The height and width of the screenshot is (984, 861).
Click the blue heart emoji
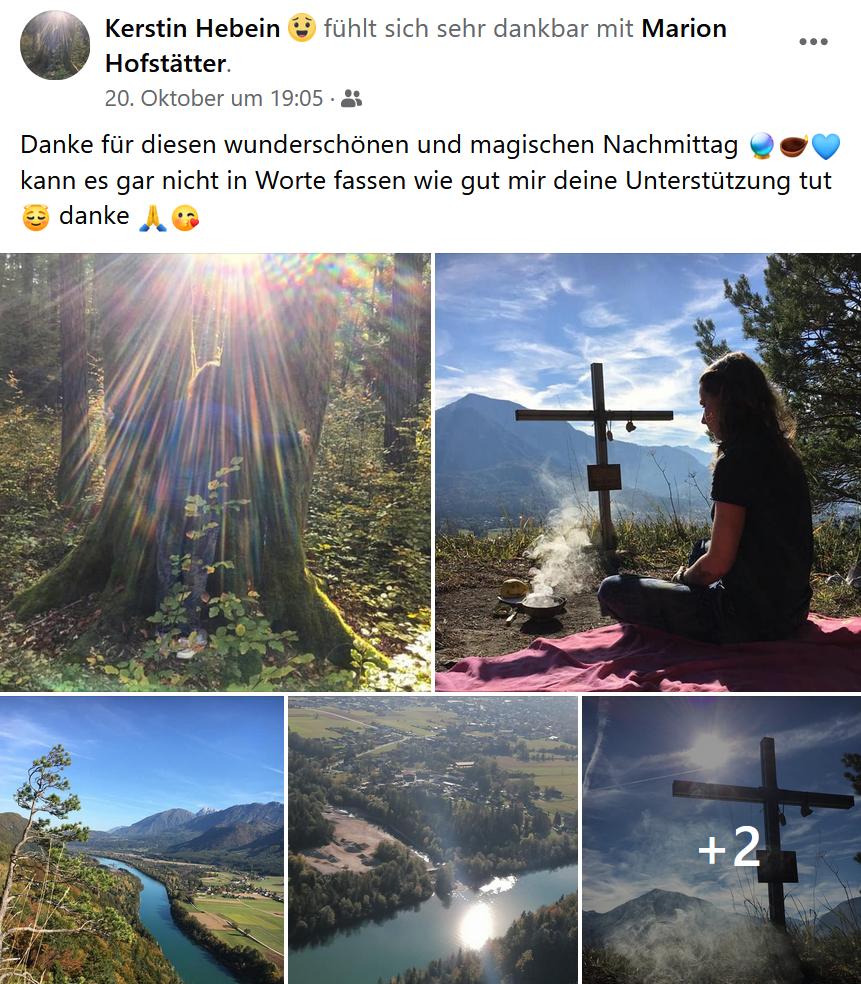(825, 146)
